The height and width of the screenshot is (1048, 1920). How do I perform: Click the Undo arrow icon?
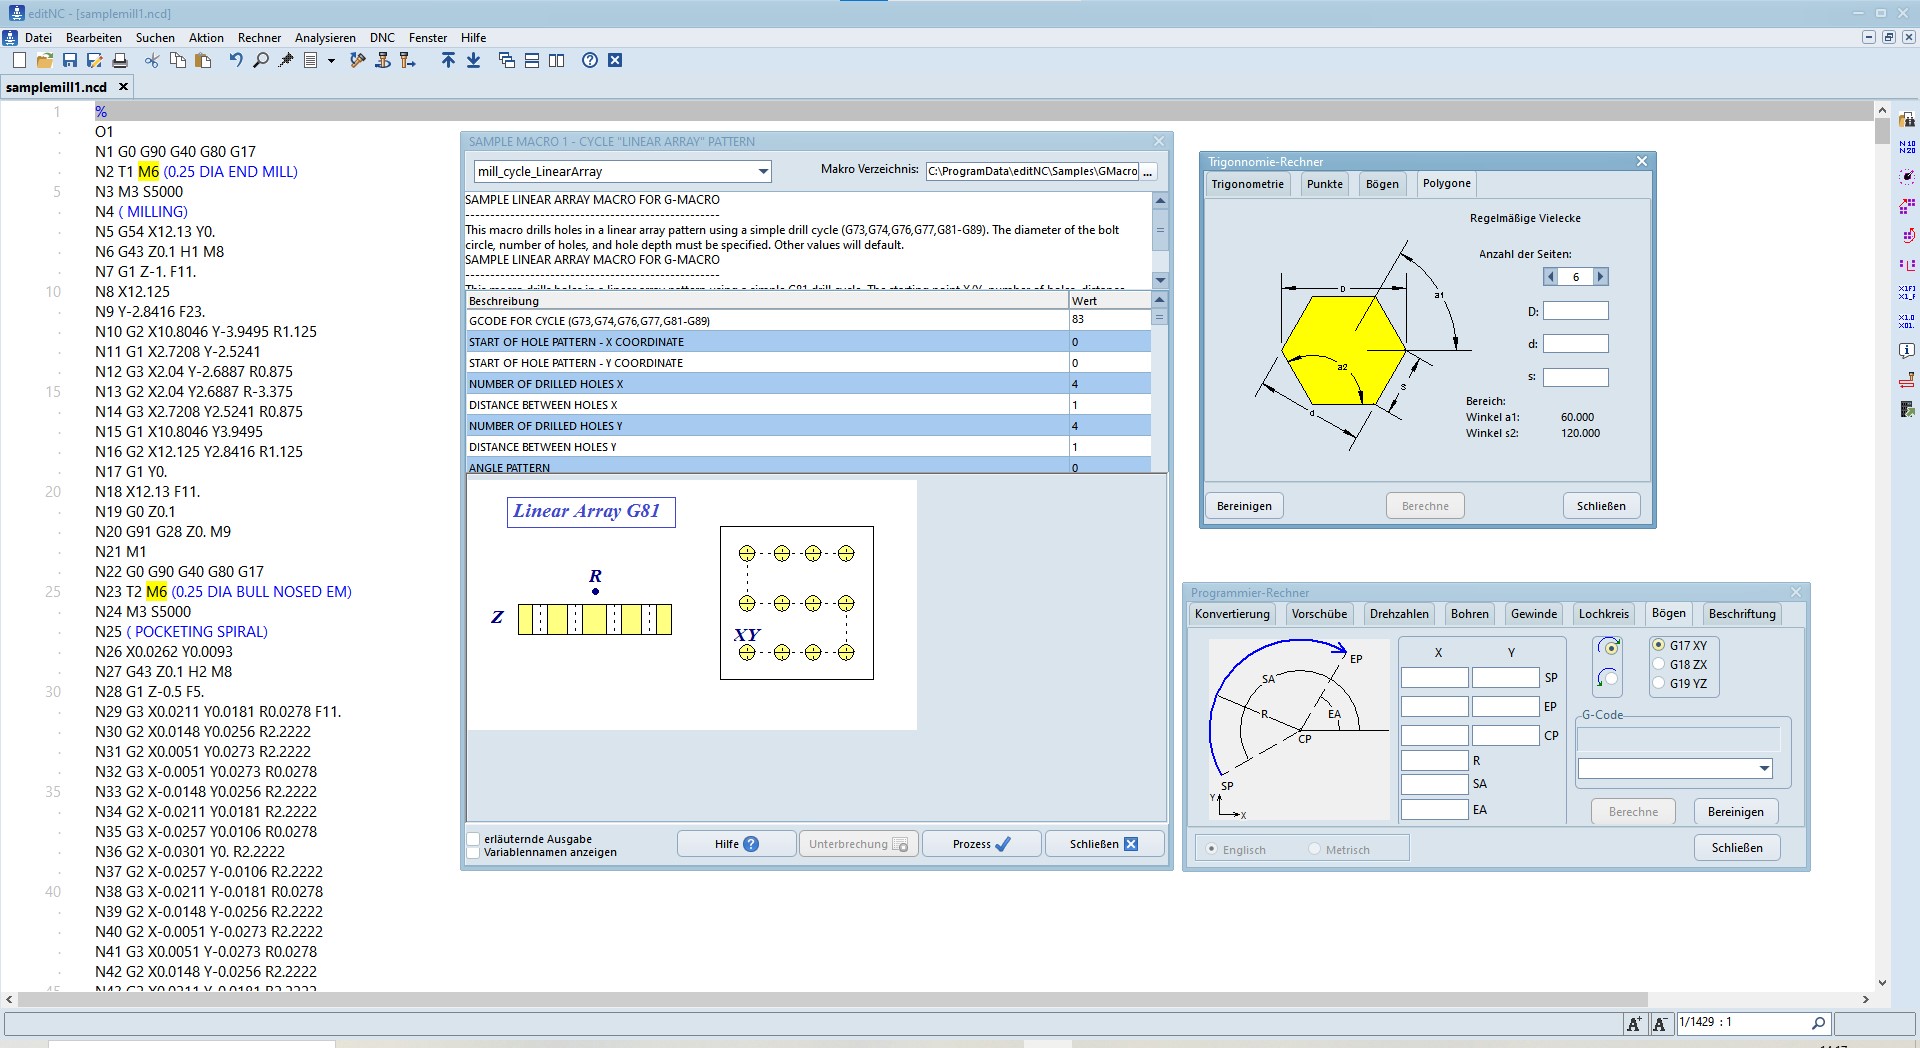click(236, 60)
